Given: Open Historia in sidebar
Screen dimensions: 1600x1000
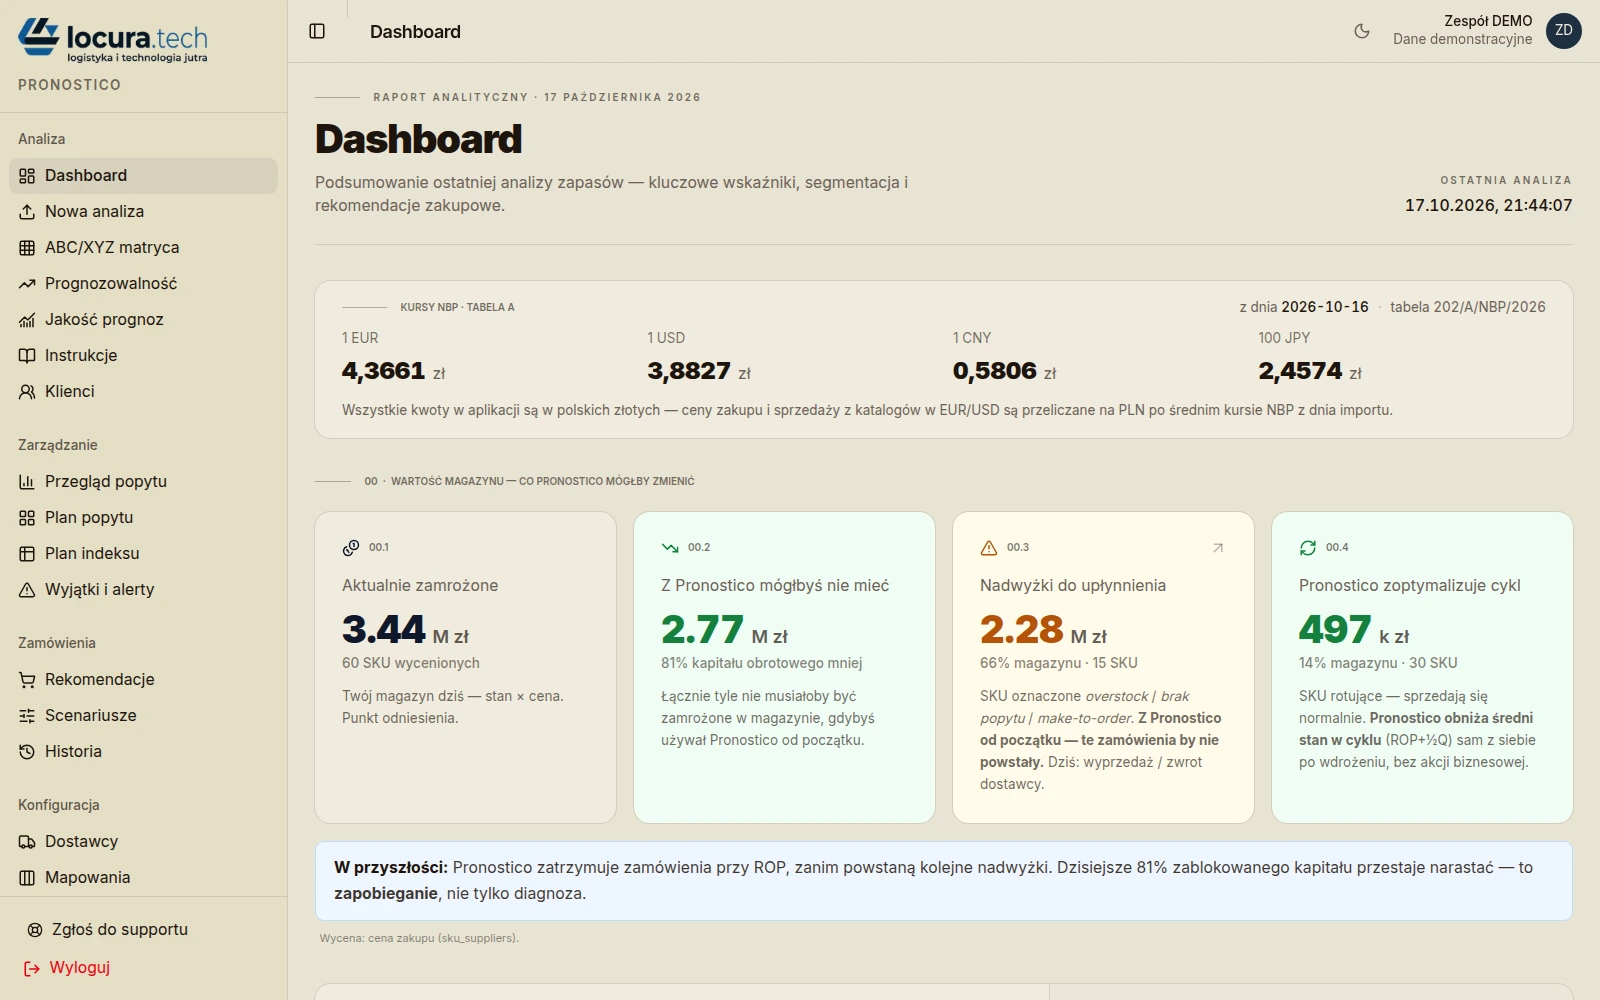Looking at the screenshot, I should 143,752.
